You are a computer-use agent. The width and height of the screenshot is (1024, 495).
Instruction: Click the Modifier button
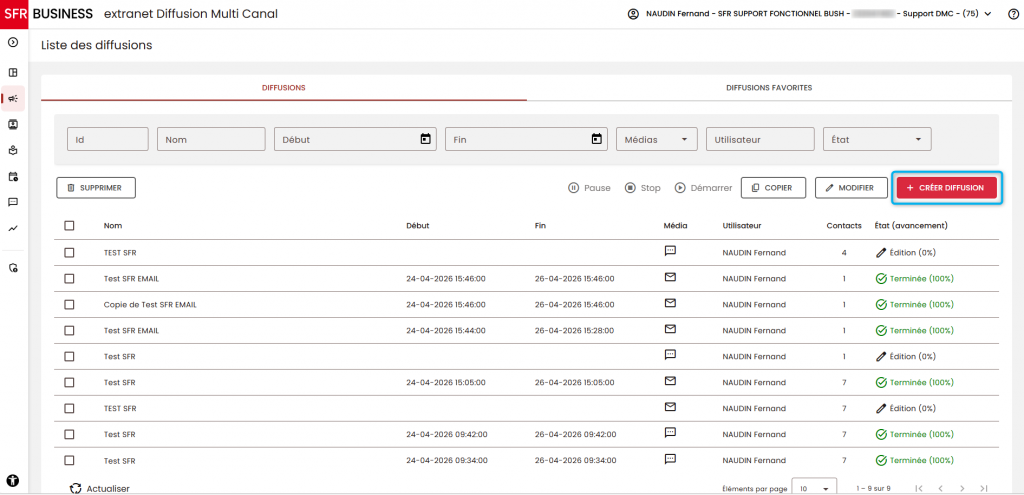click(850, 187)
